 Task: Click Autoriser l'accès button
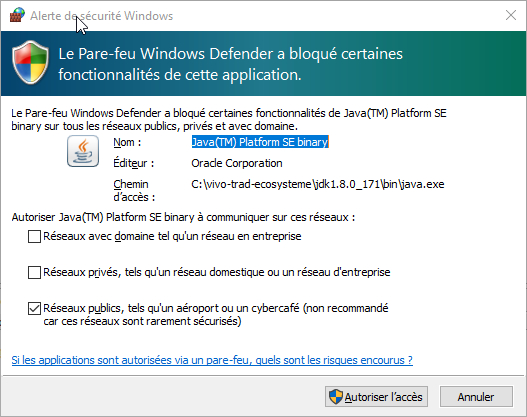(x=376, y=397)
